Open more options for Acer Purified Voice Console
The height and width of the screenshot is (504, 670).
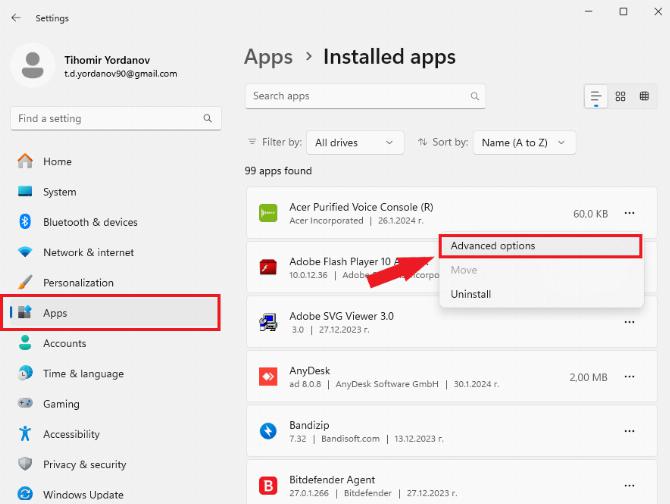pos(629,213)
